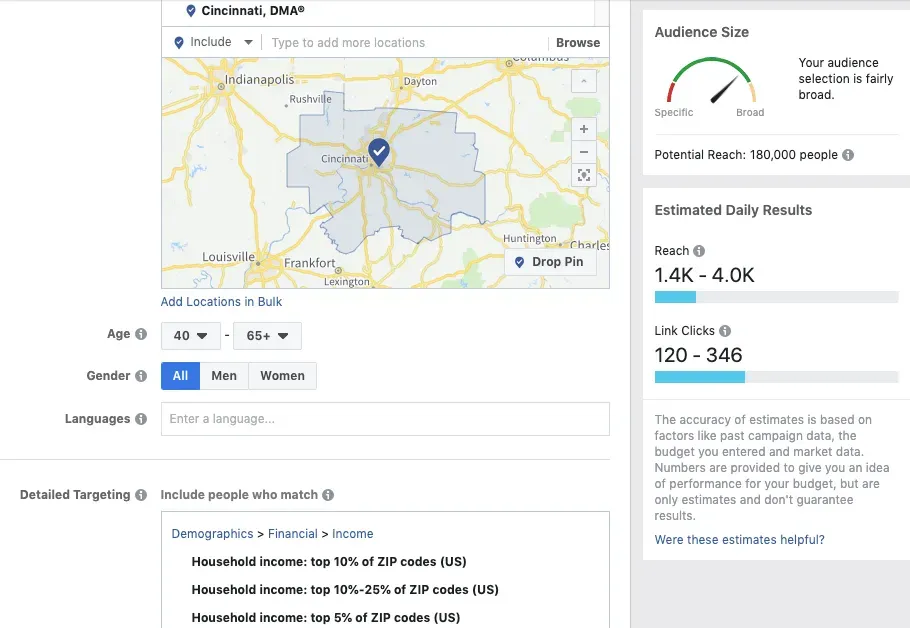Select Women as the gender
The width and height of the screenshot is (910, 628).
click(x=282, y=376)
